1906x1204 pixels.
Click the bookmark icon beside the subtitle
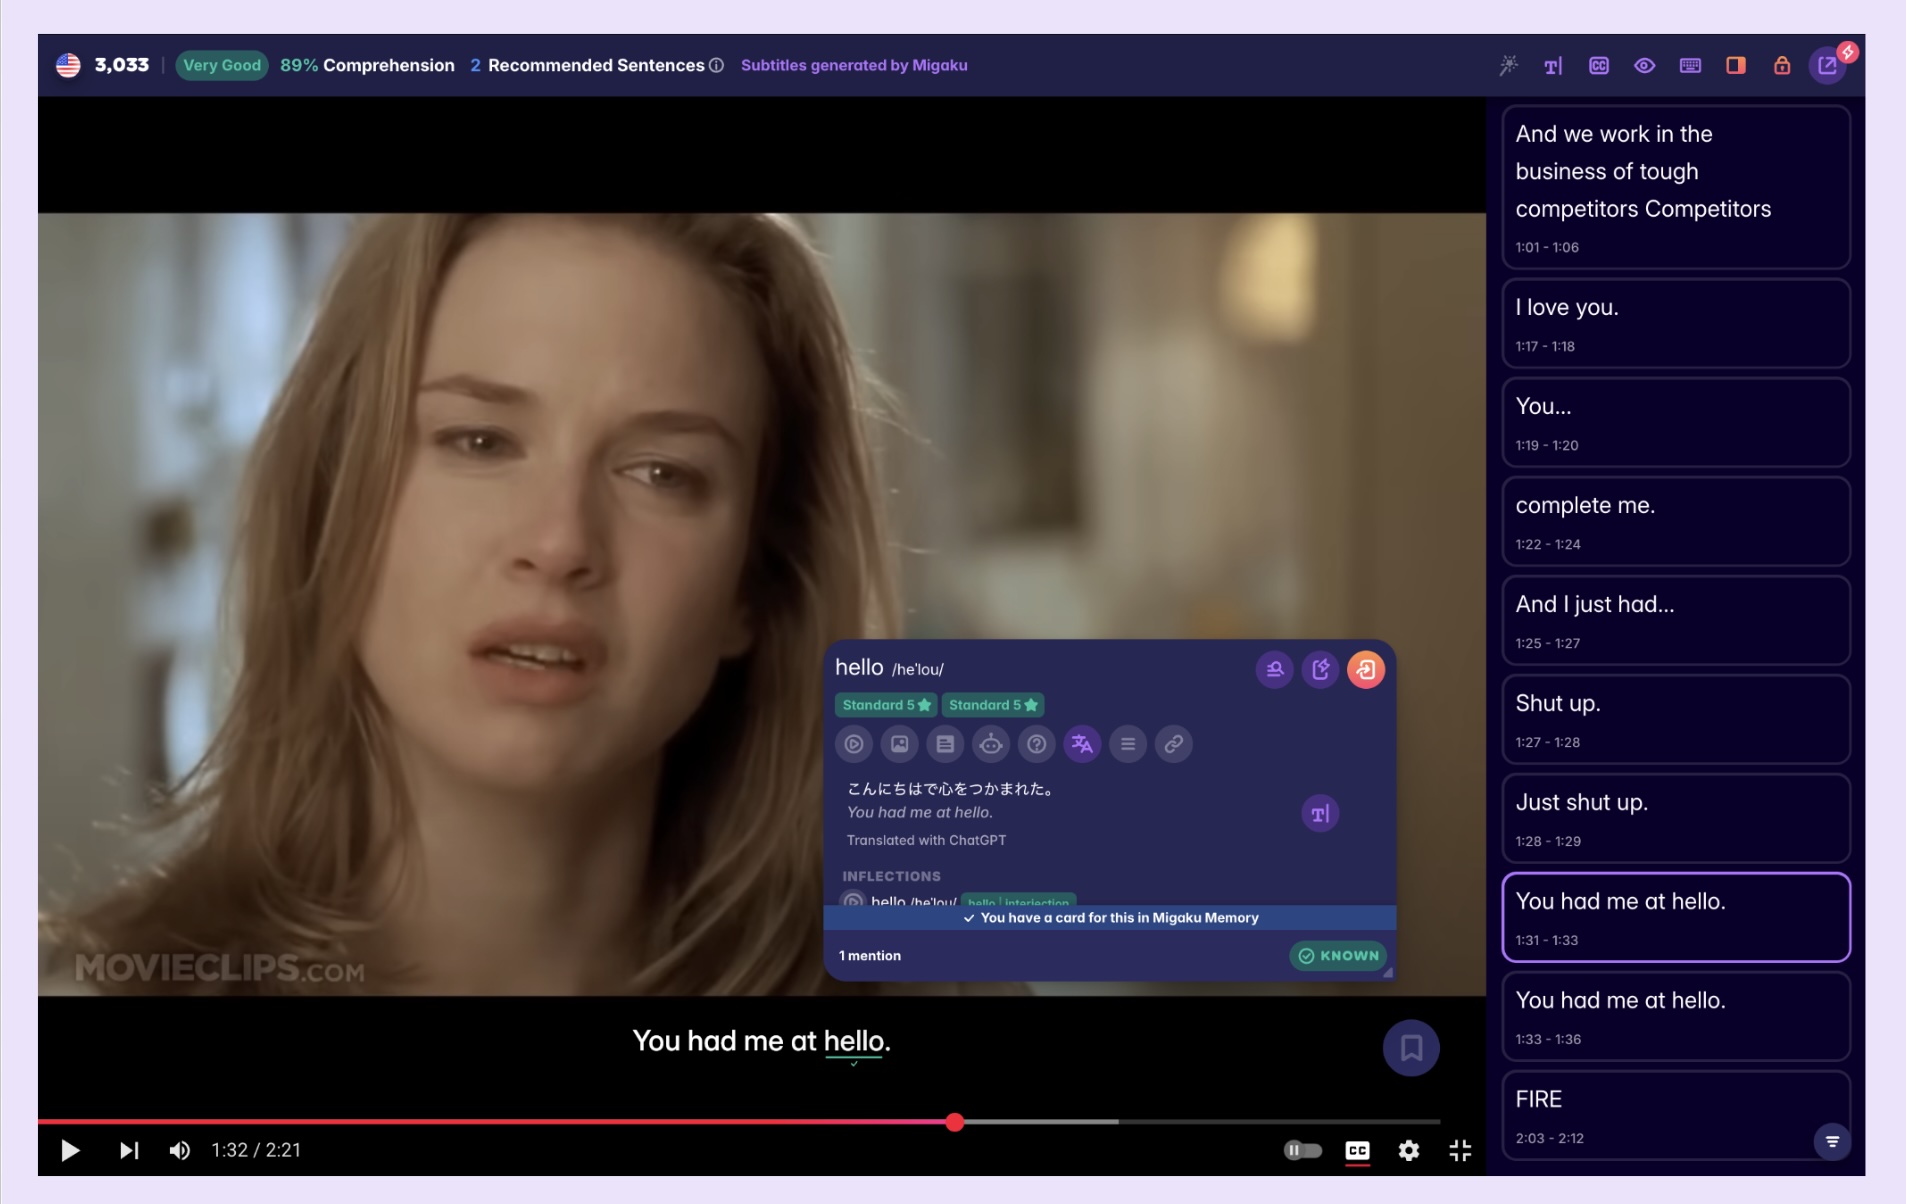(x=1411, y=1048)
